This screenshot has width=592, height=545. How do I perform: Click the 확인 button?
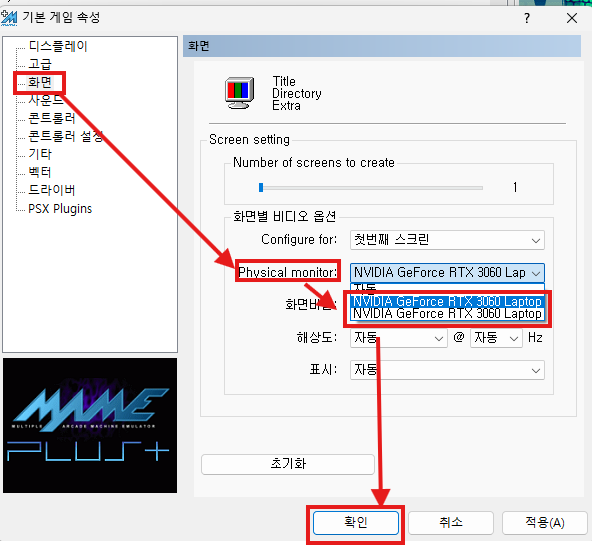coord(356,523)
